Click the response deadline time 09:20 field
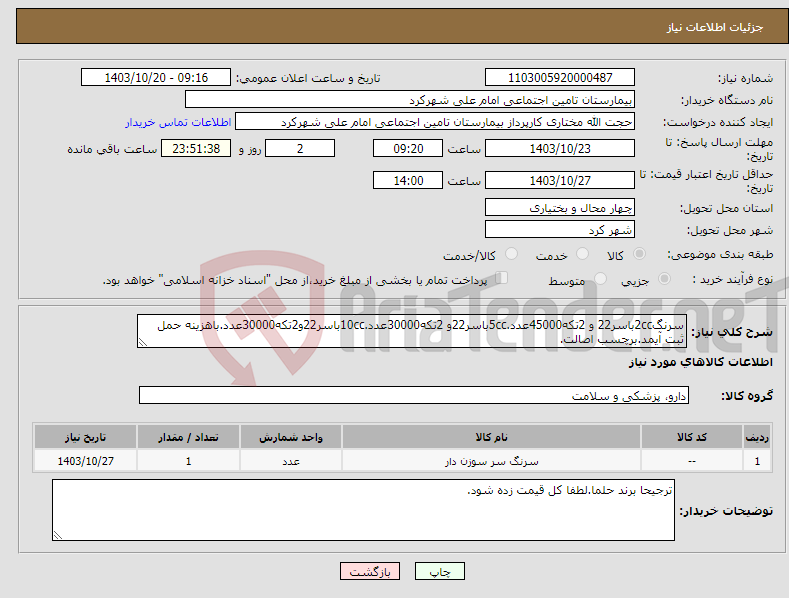Image resolution: width=789 pixels, height=598 pixels. click(408, 148)
